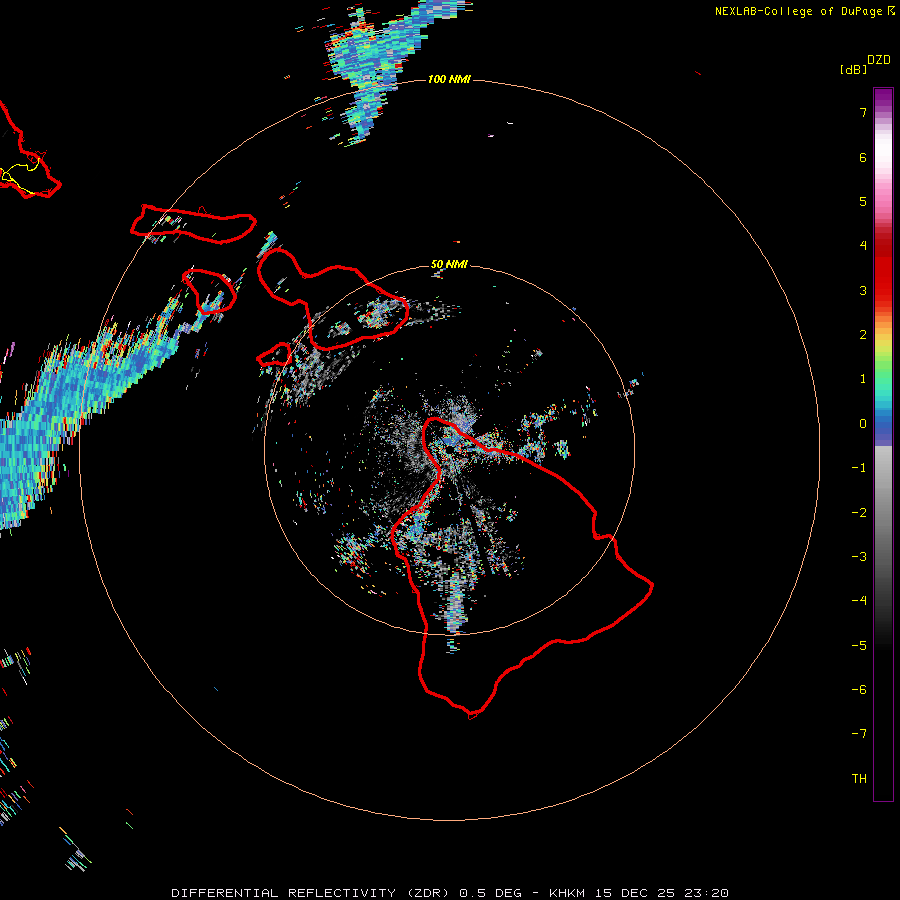900x900 pixels.
Task: Click the [dB] unit label
Action: [x=854, y=69]
